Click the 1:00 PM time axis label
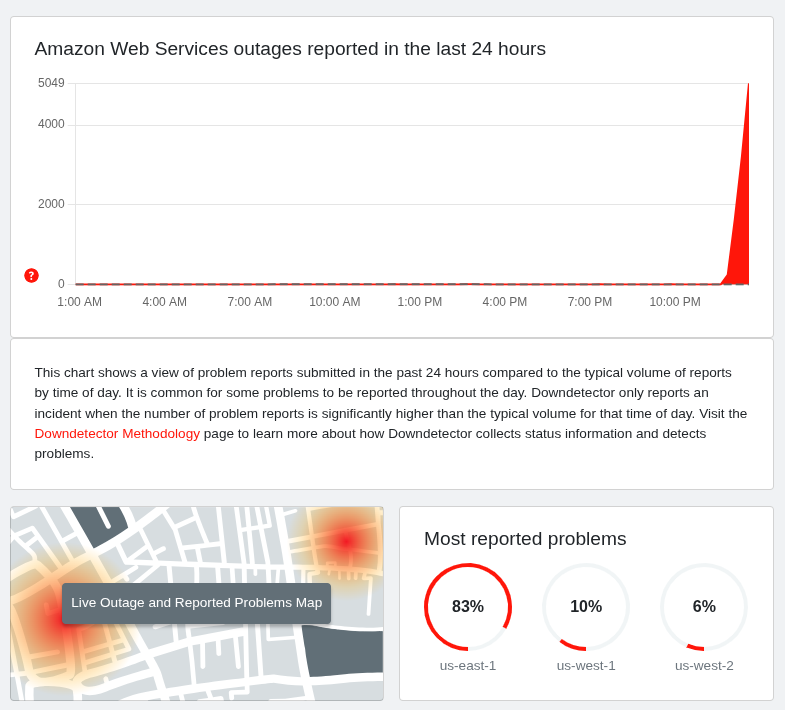 420,302
